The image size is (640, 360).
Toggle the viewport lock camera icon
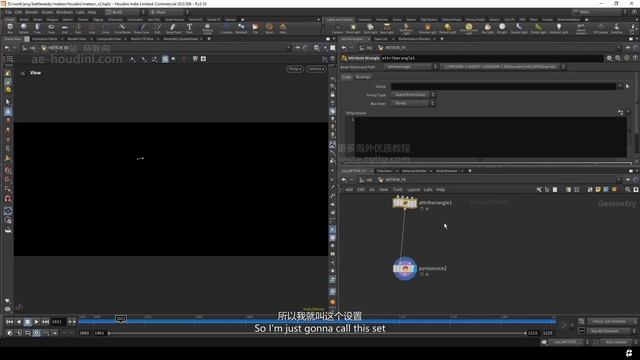coord(333,95)
